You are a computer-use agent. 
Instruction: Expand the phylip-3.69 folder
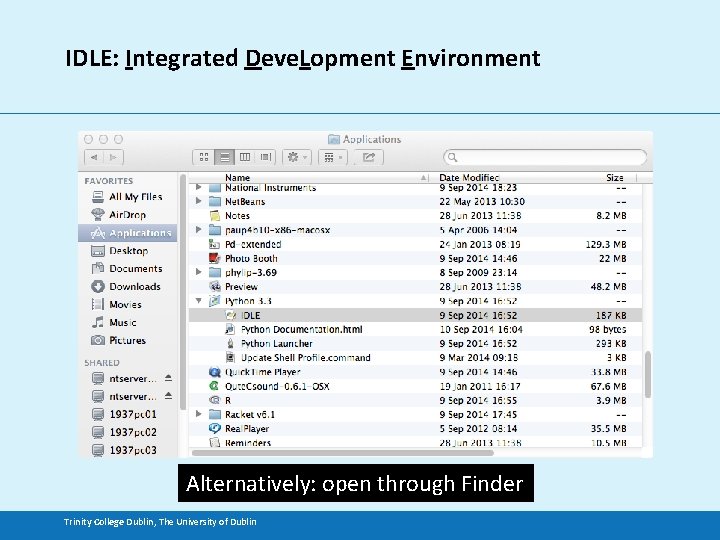point(198,272)
